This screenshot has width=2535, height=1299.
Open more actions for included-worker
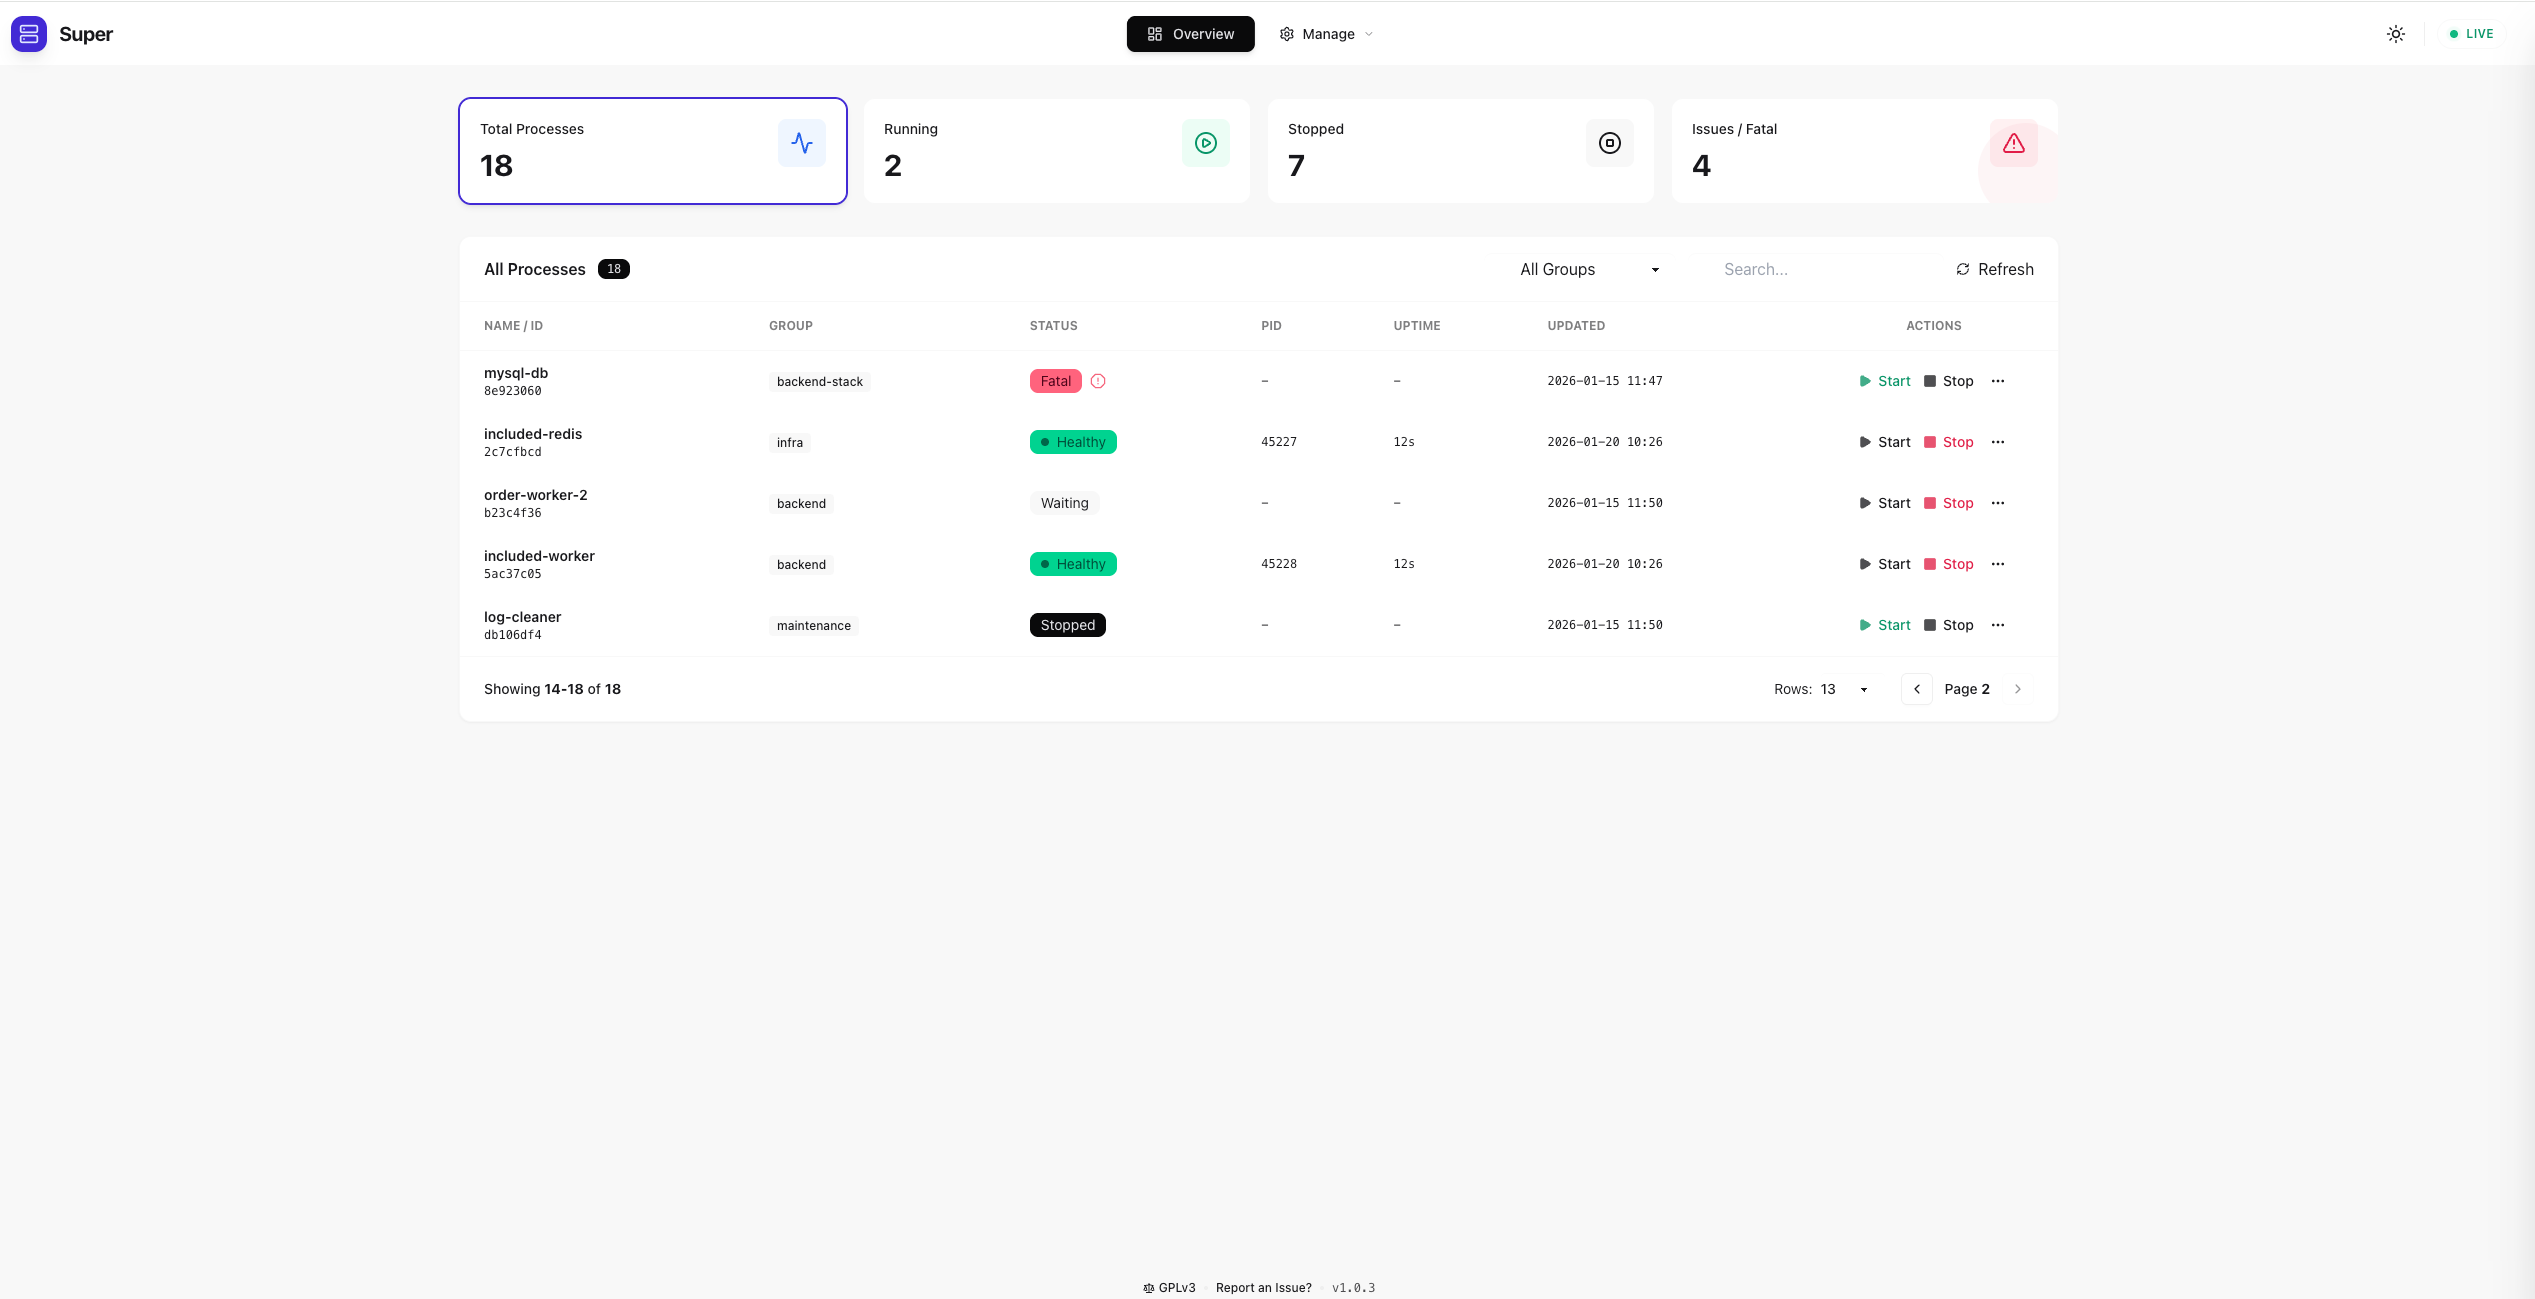(x=1998, y=564)
